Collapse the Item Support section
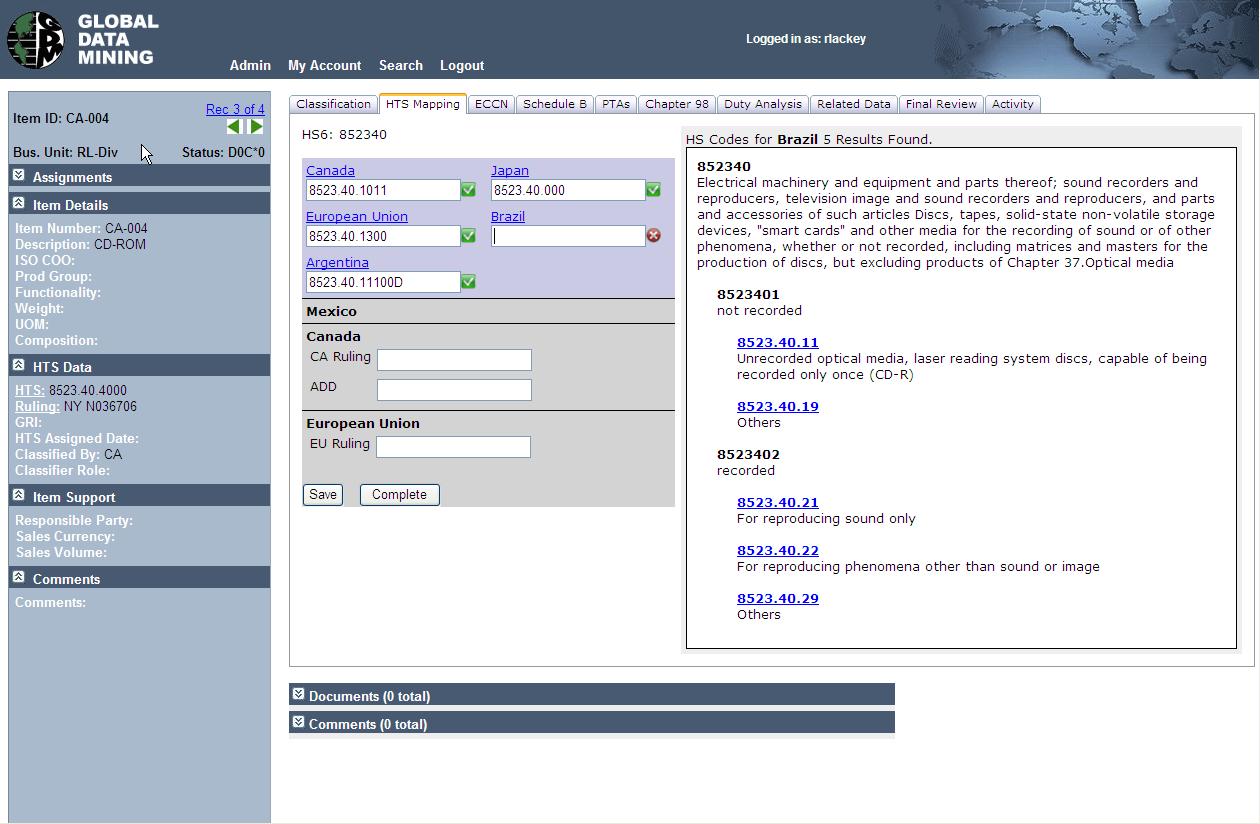This screenshot has height=824, width=1260. 19,496
